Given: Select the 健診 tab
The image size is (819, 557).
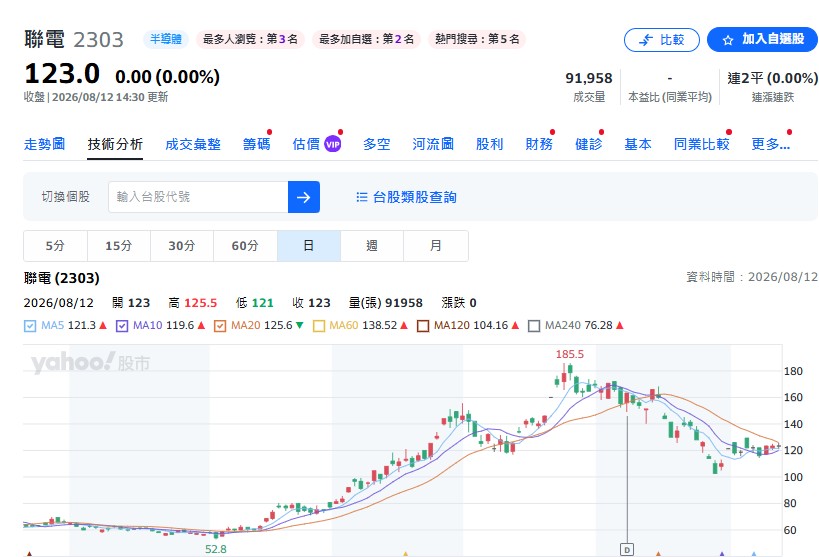Looking at the screenshot, I should [589, 144].
